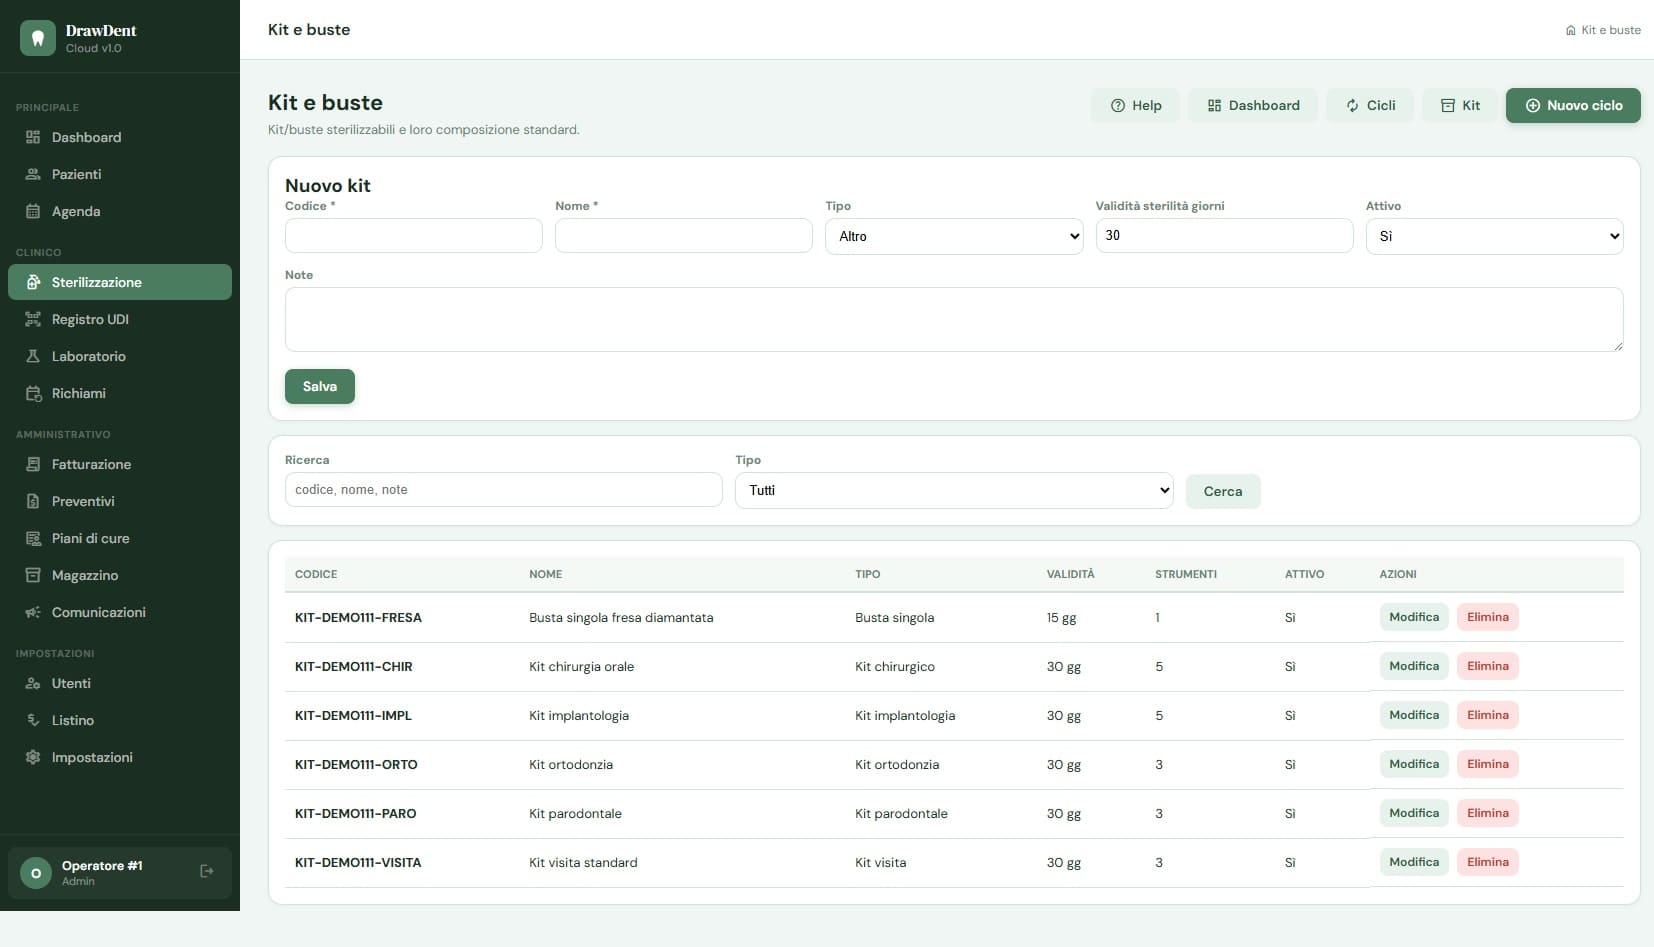Image resolution: width=1654 pixels, height=947 pixels.
Task: Expand the Tipo dropdown showing Altro
Action: pos(954,236)
